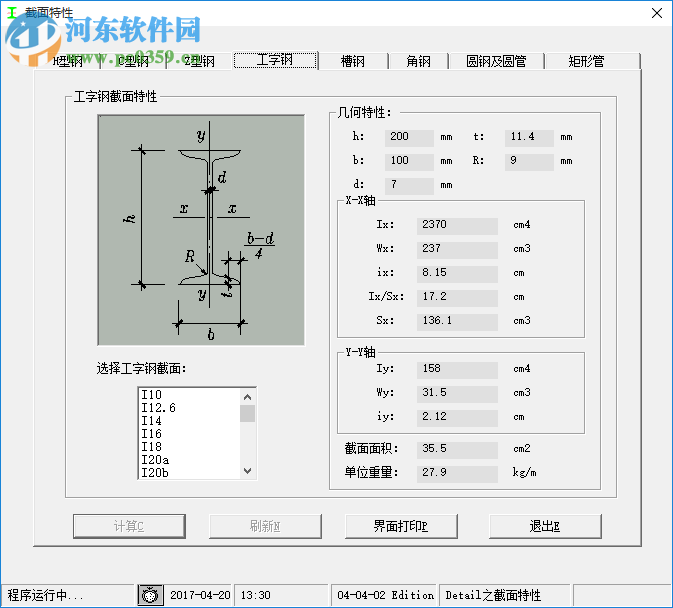
Task: Click the 单位重量 field showing 27.9
Action: (457, 473)
